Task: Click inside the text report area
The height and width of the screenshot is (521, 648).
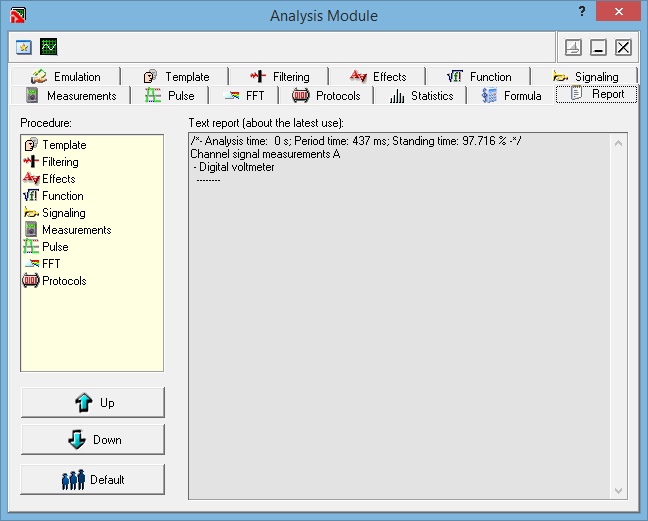Action: [x=400, y=320]
